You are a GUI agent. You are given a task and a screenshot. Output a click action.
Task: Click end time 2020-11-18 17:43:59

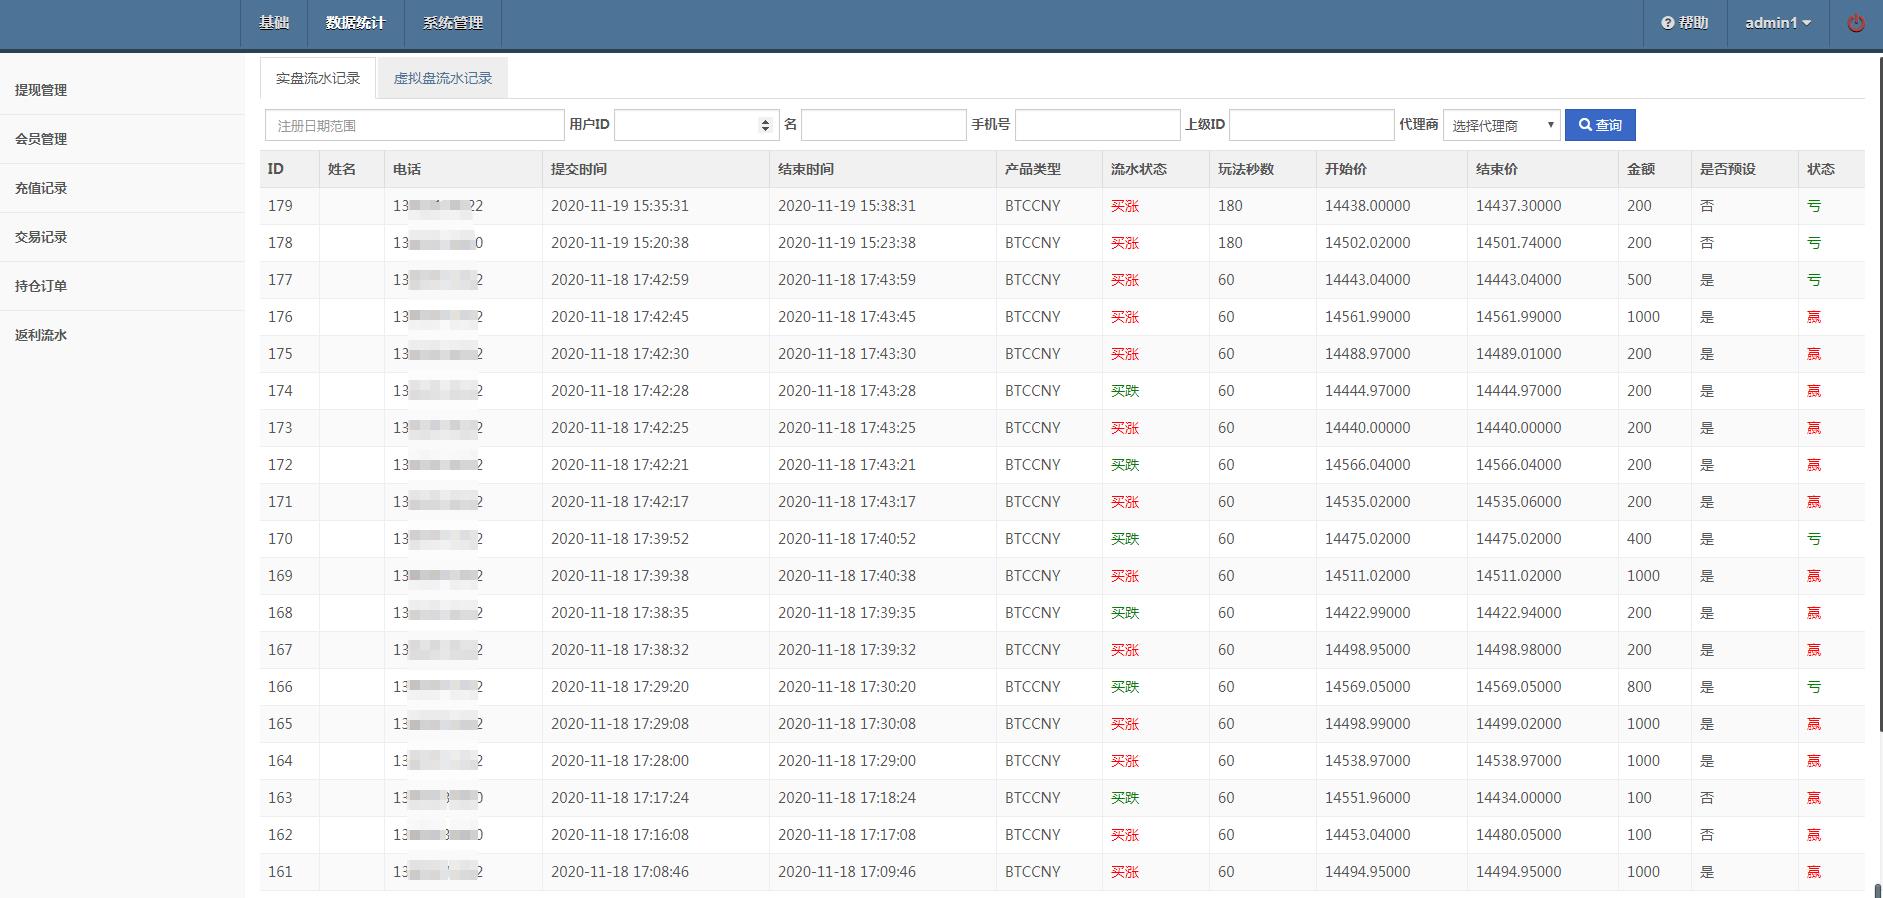[x=847, y=280]
